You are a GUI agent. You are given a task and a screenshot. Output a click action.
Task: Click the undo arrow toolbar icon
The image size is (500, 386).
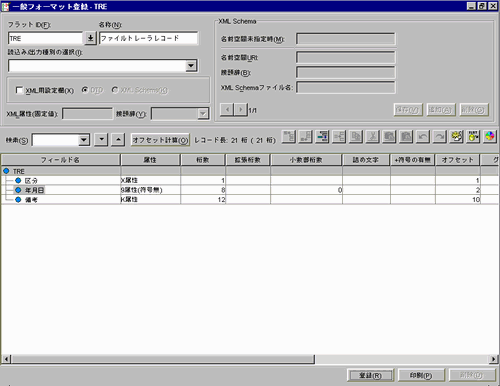(423, 137)
